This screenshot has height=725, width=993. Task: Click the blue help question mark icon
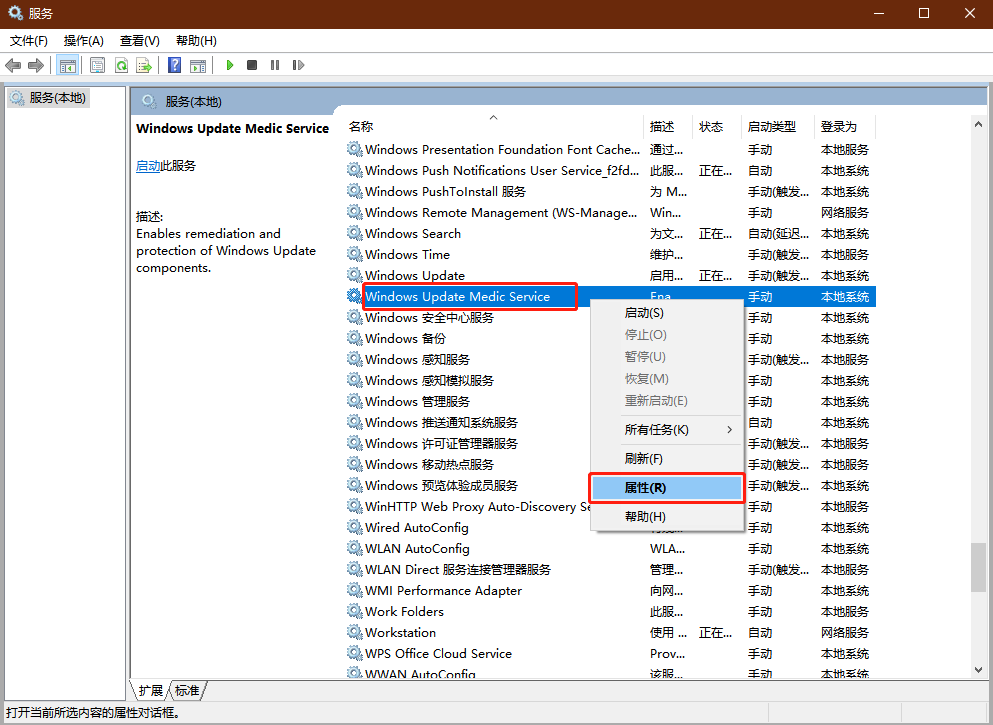click(x=174, y=65)
